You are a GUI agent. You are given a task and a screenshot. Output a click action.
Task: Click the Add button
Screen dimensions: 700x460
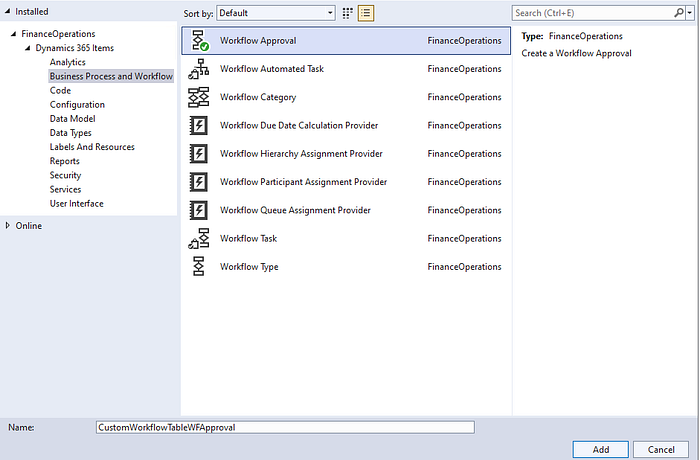(x=601, y=449)
